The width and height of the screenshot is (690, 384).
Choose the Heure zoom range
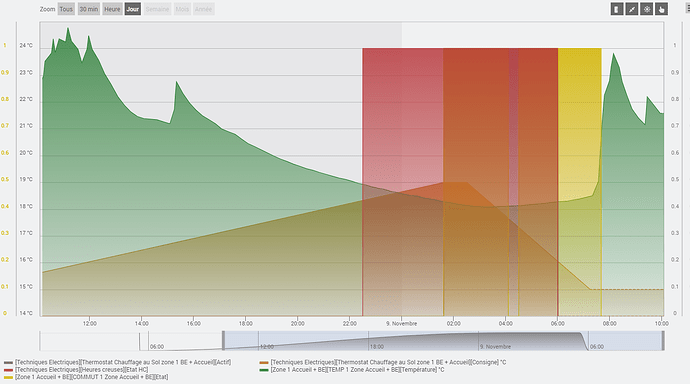(112, 9)
